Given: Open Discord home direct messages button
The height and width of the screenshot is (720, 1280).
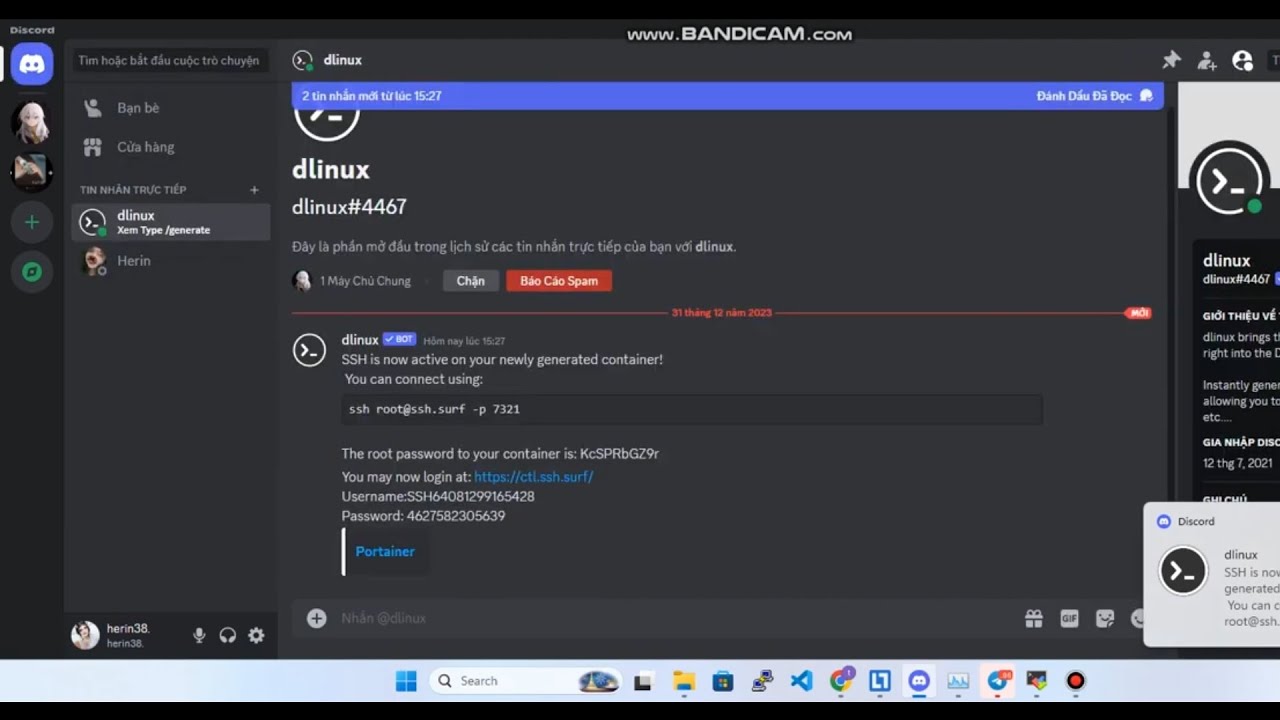Looking at the screenshot, I should [32, 64].
